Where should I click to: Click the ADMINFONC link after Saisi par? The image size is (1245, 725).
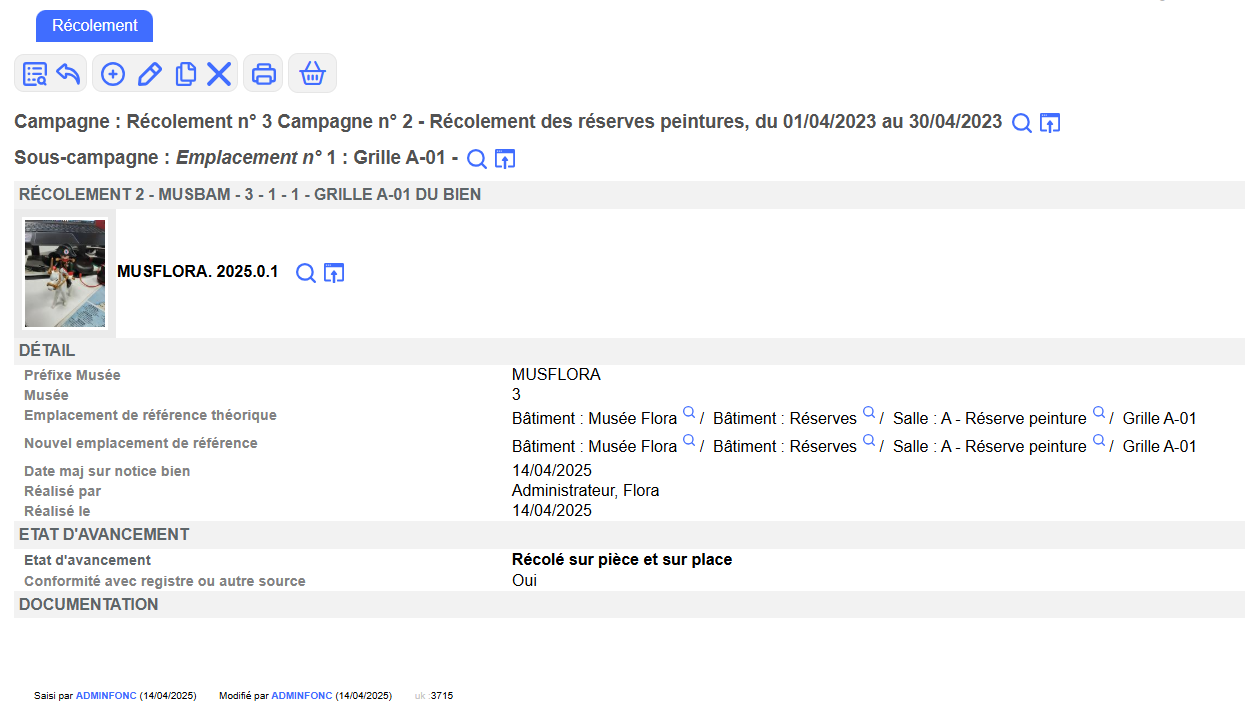point(106,695)
